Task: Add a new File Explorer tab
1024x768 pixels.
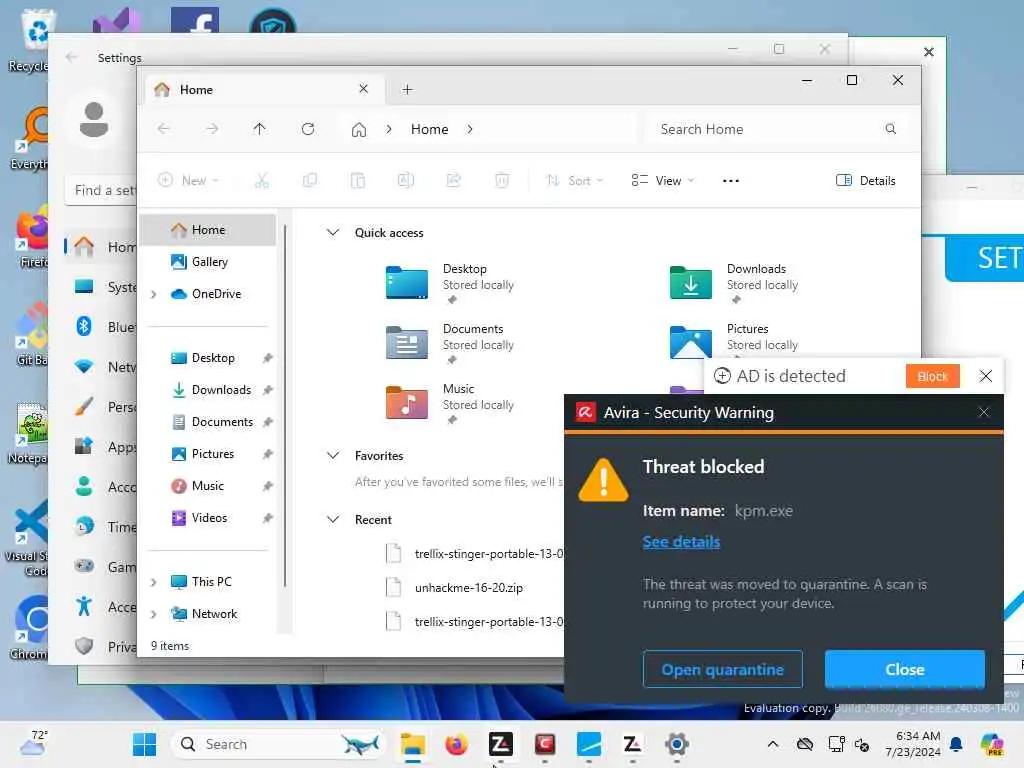Action: pyautogui.click(x=408, y=89)
